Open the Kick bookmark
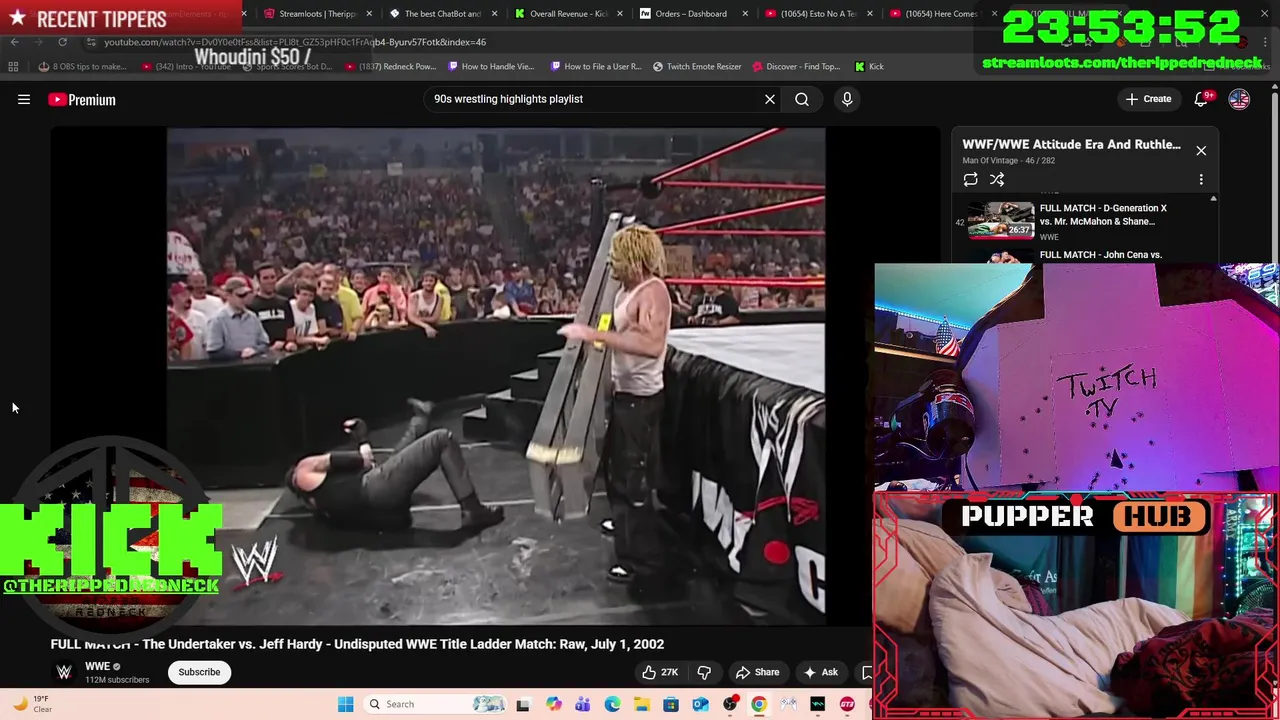Viewport: 1280px width, 720px height. tap(869, 67)
